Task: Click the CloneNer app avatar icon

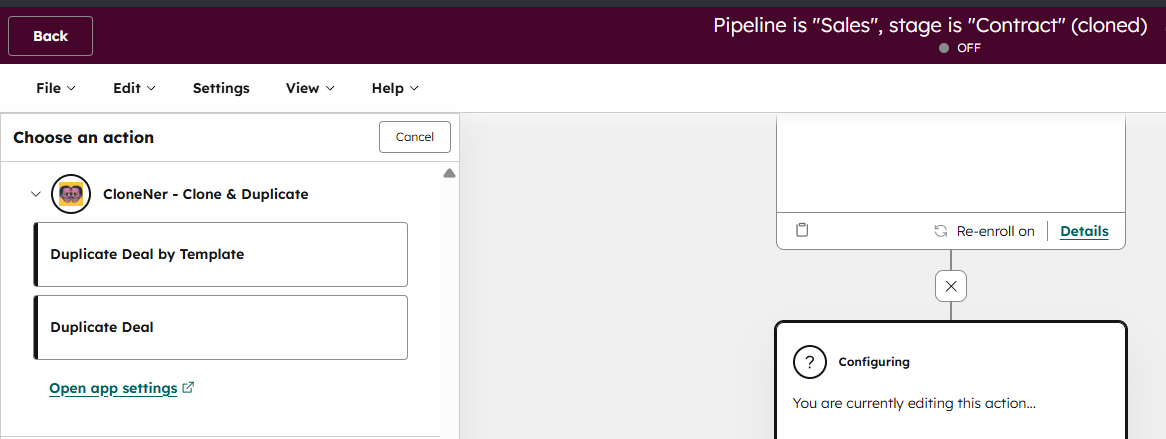Action: coord(71,194)
